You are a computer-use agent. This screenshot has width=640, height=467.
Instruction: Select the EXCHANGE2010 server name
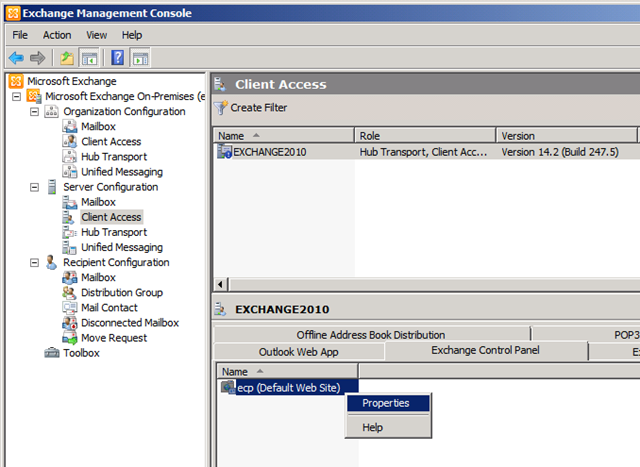270,152
